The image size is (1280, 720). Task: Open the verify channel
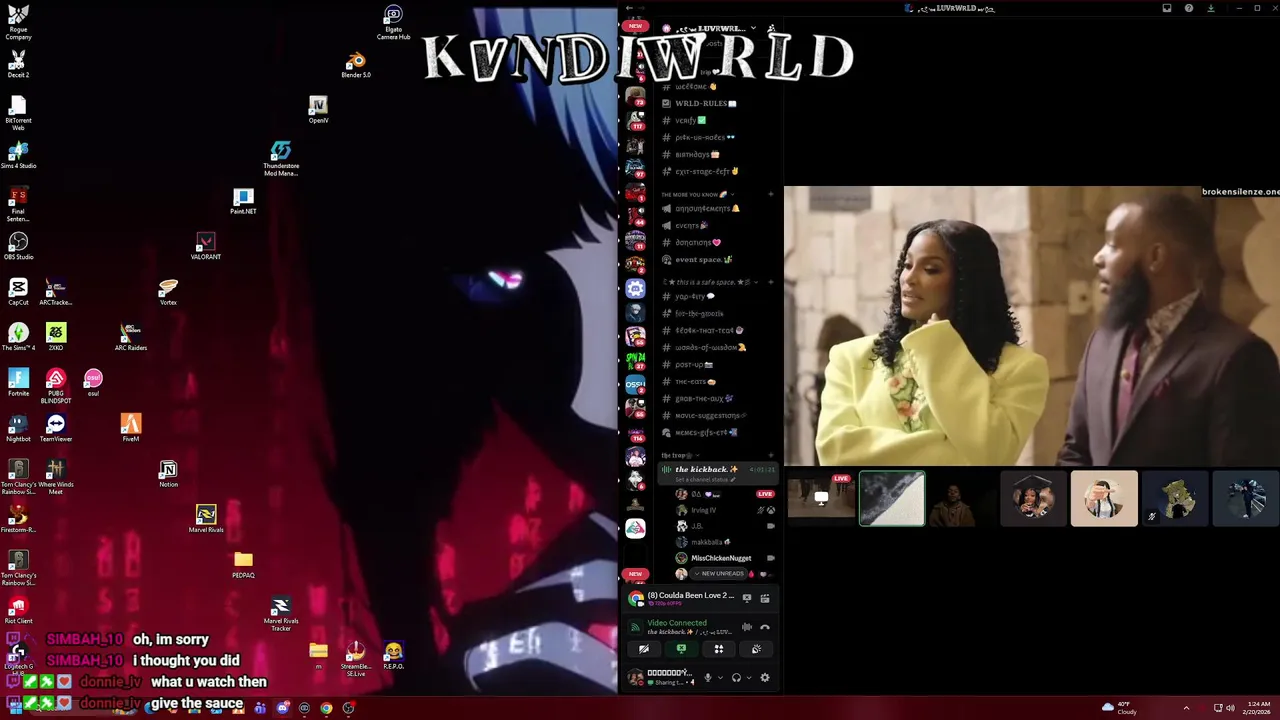(x=690, y=120)
